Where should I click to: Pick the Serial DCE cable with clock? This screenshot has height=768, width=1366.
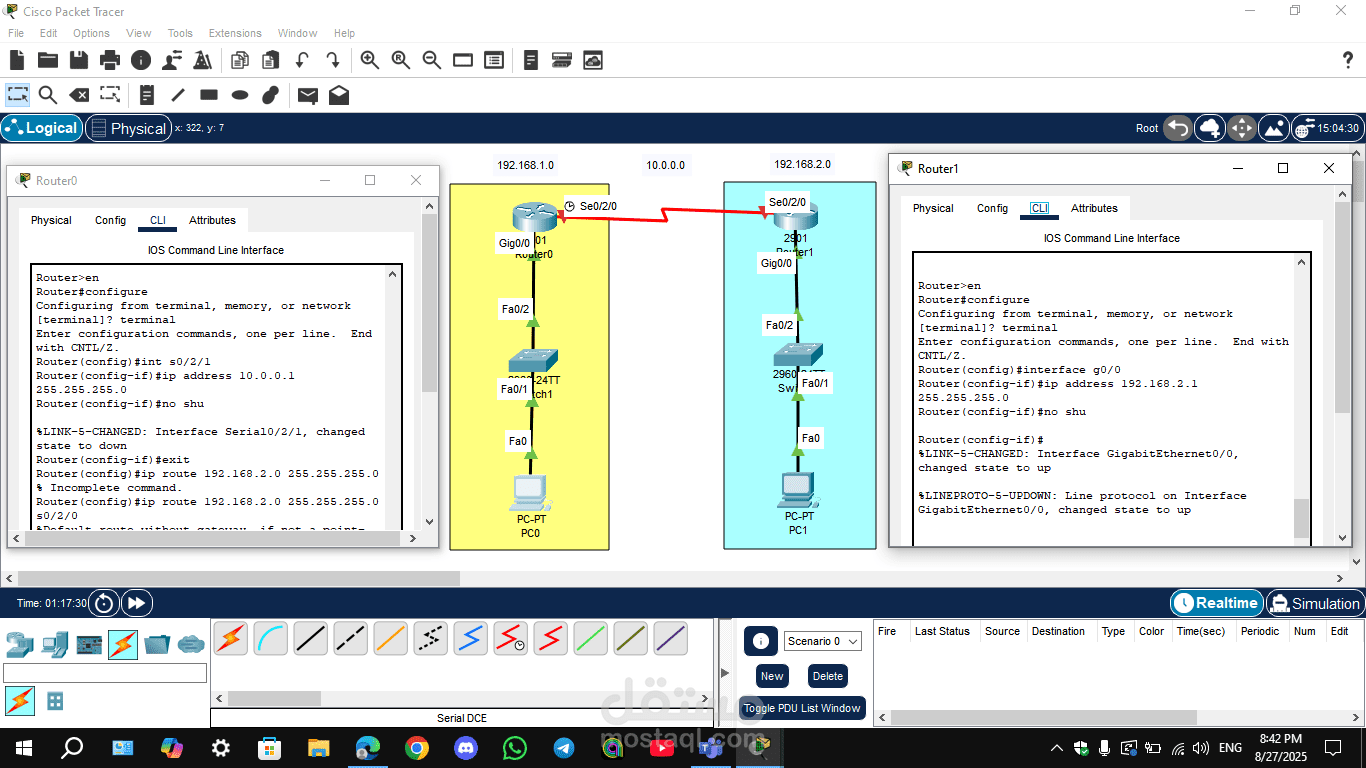click(510, 638)
